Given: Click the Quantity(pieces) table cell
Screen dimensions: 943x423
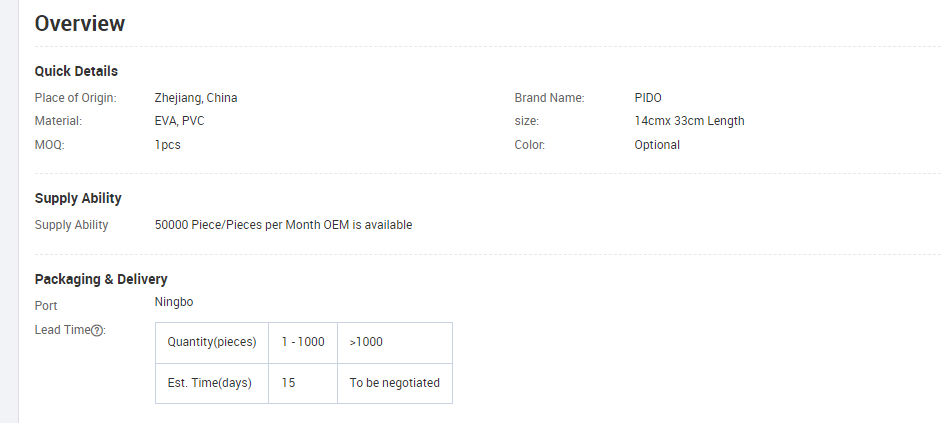Looking at the screenshot, I should (x=212, y=342).
